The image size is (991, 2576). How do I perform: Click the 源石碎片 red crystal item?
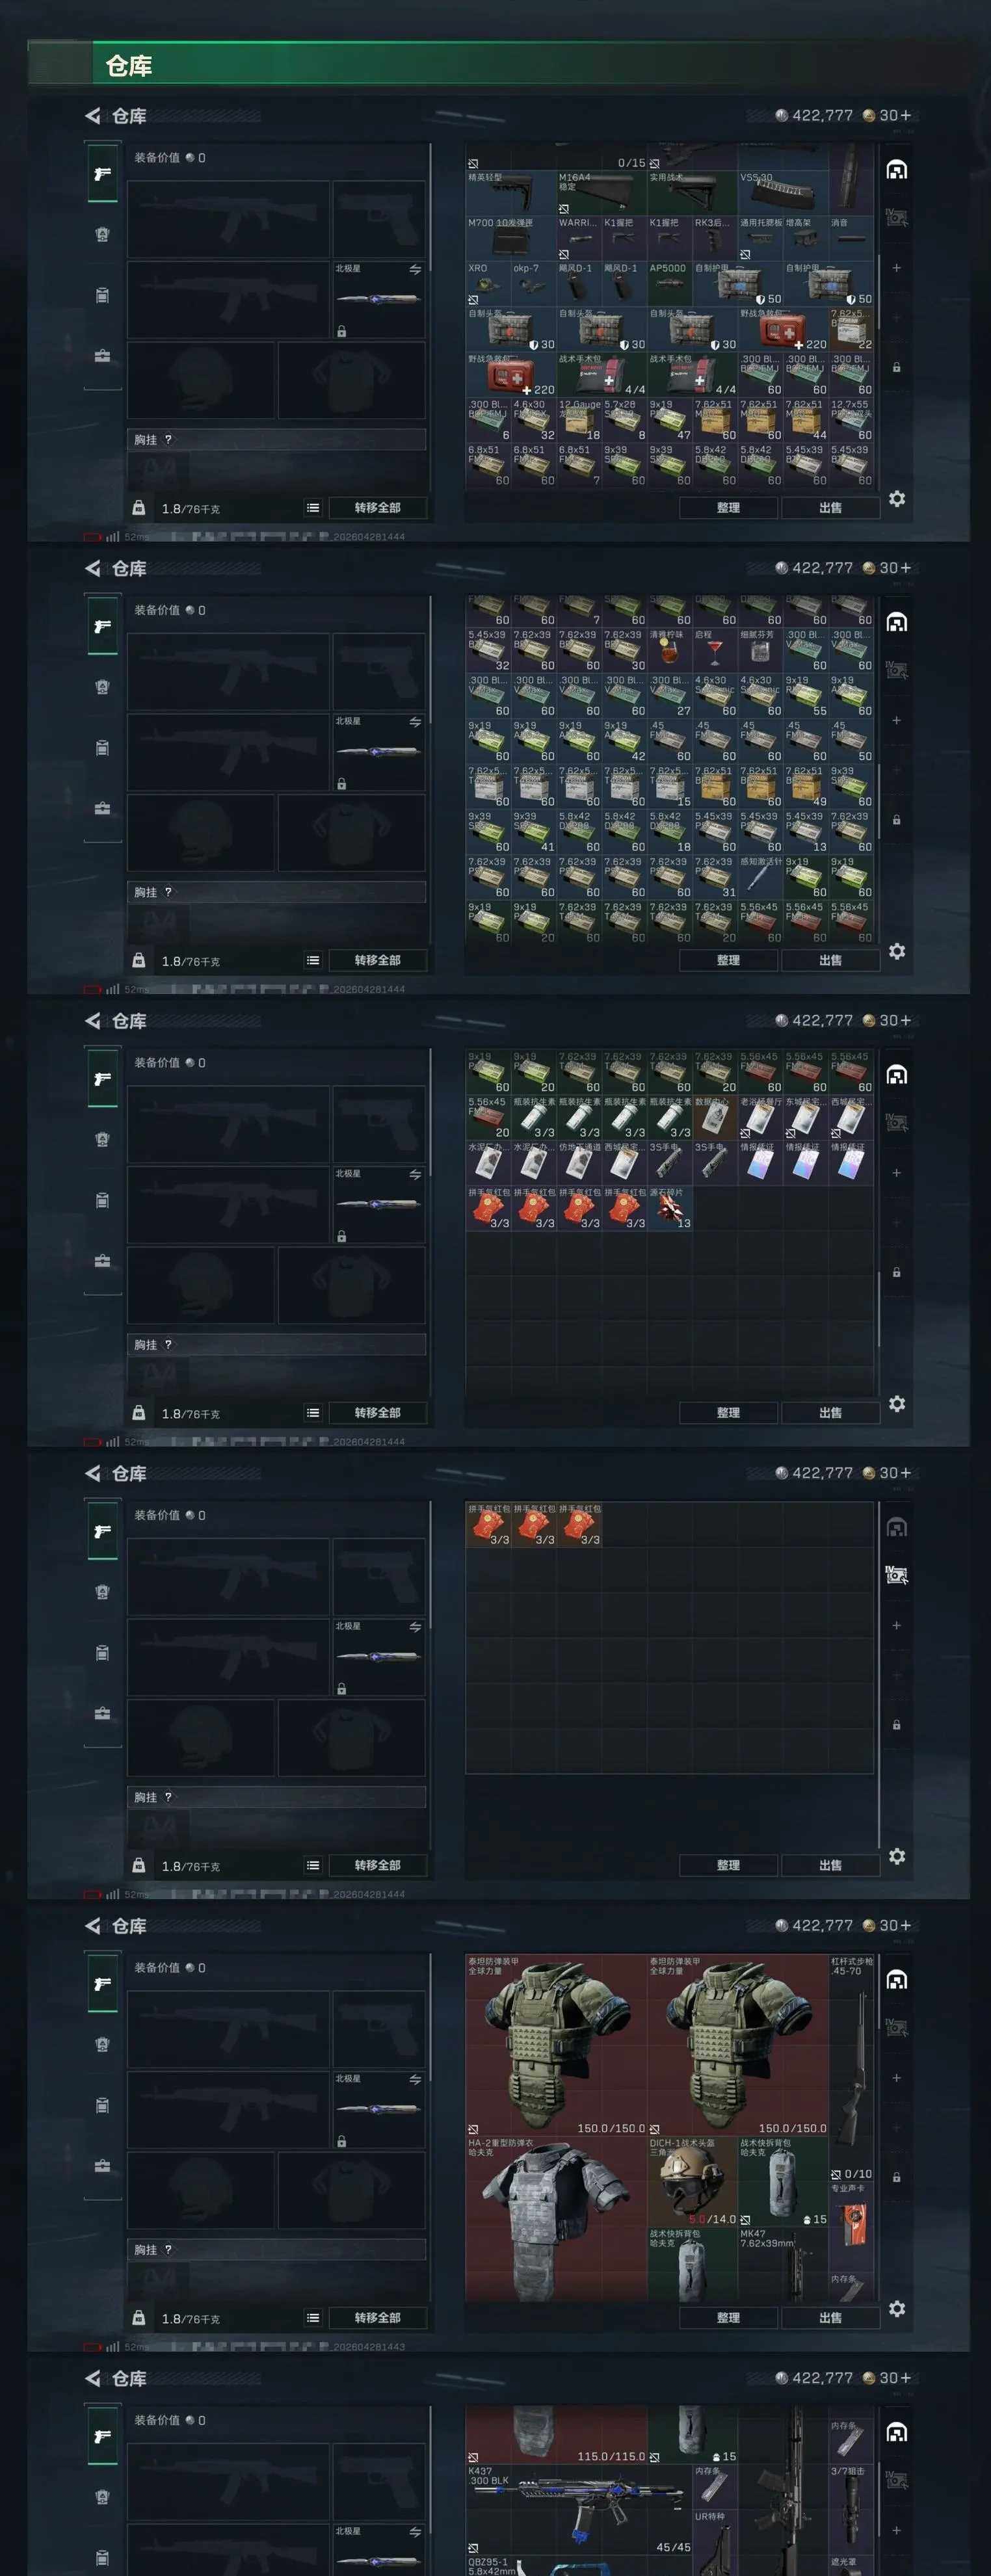tap(669, 1208)
